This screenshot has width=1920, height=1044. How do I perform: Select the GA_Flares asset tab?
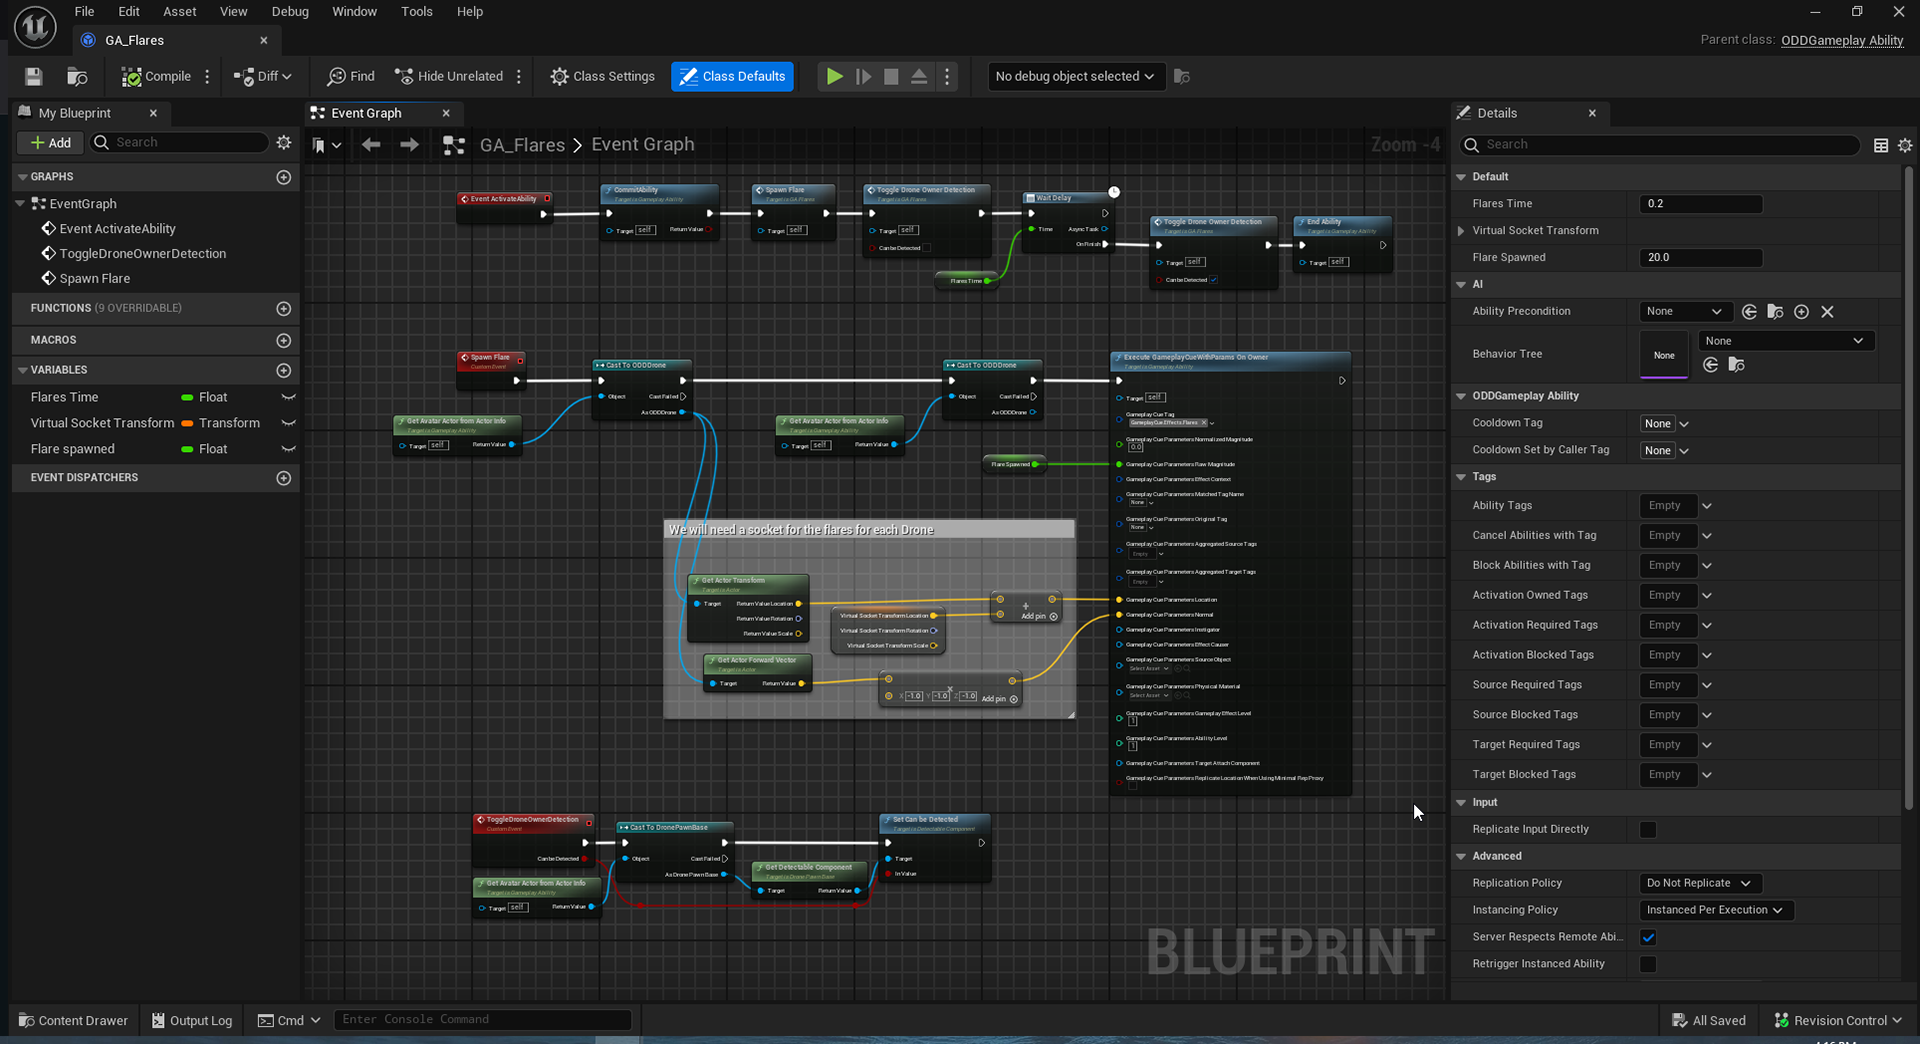click(135, 41)
